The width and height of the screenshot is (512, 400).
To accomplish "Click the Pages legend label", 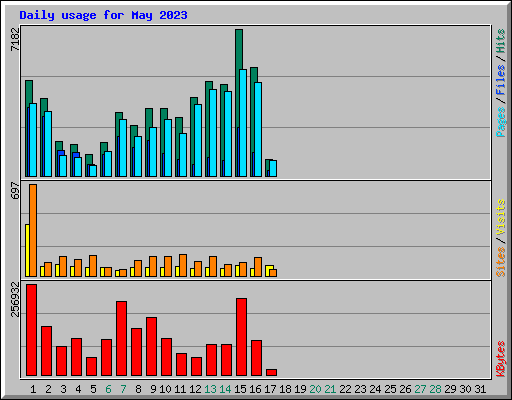I will 501,122.
